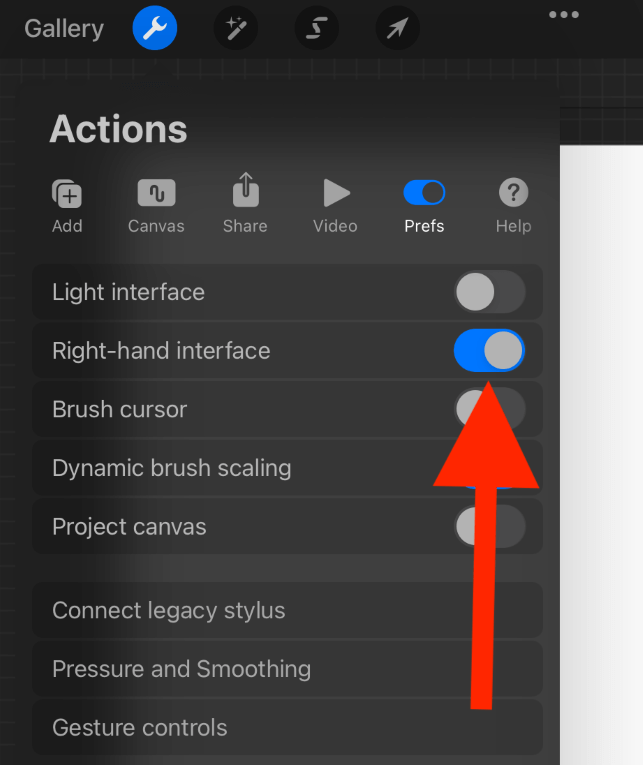Turn off Right-hand interface switch
The width and height of the screenshot is (643, 765).
[489, 351]
